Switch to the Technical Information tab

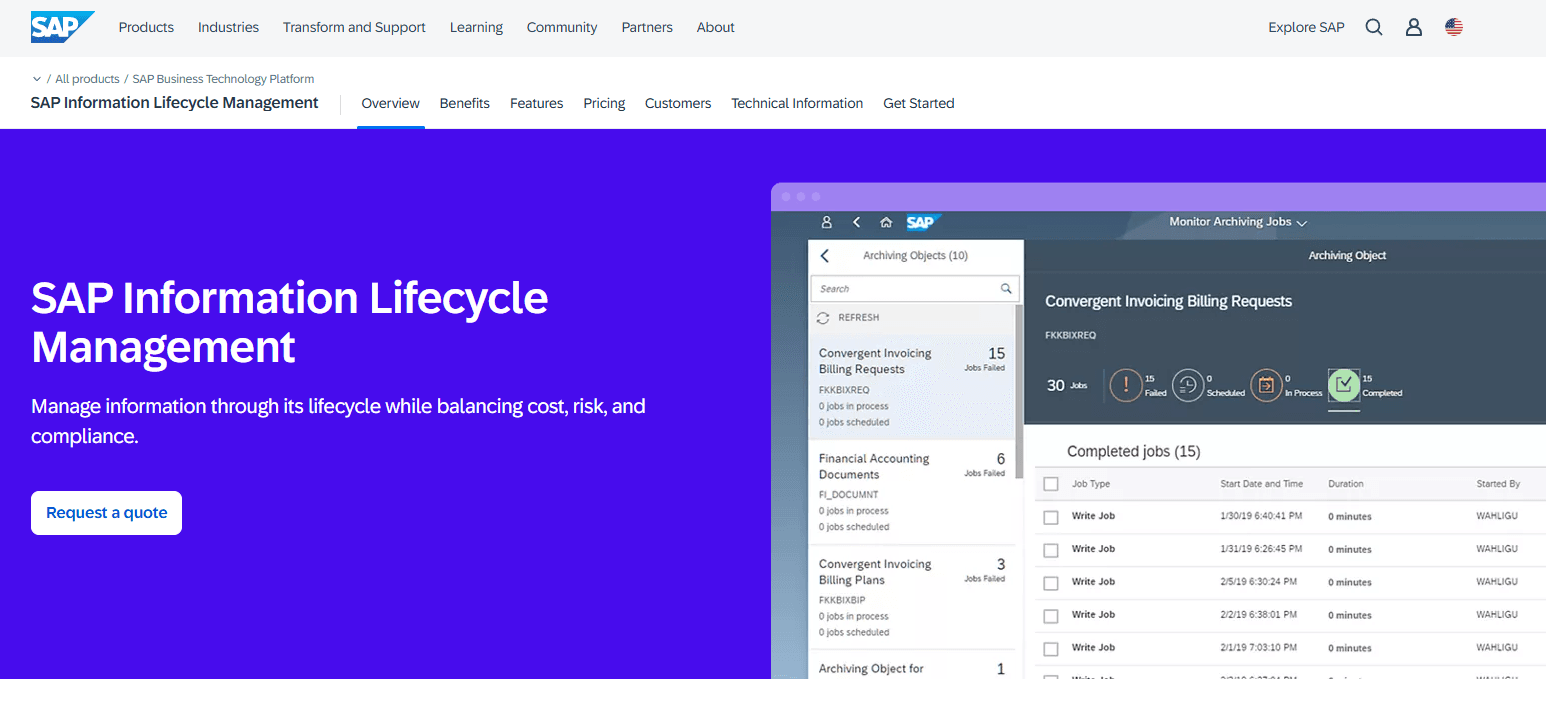(x=797, y=103)
